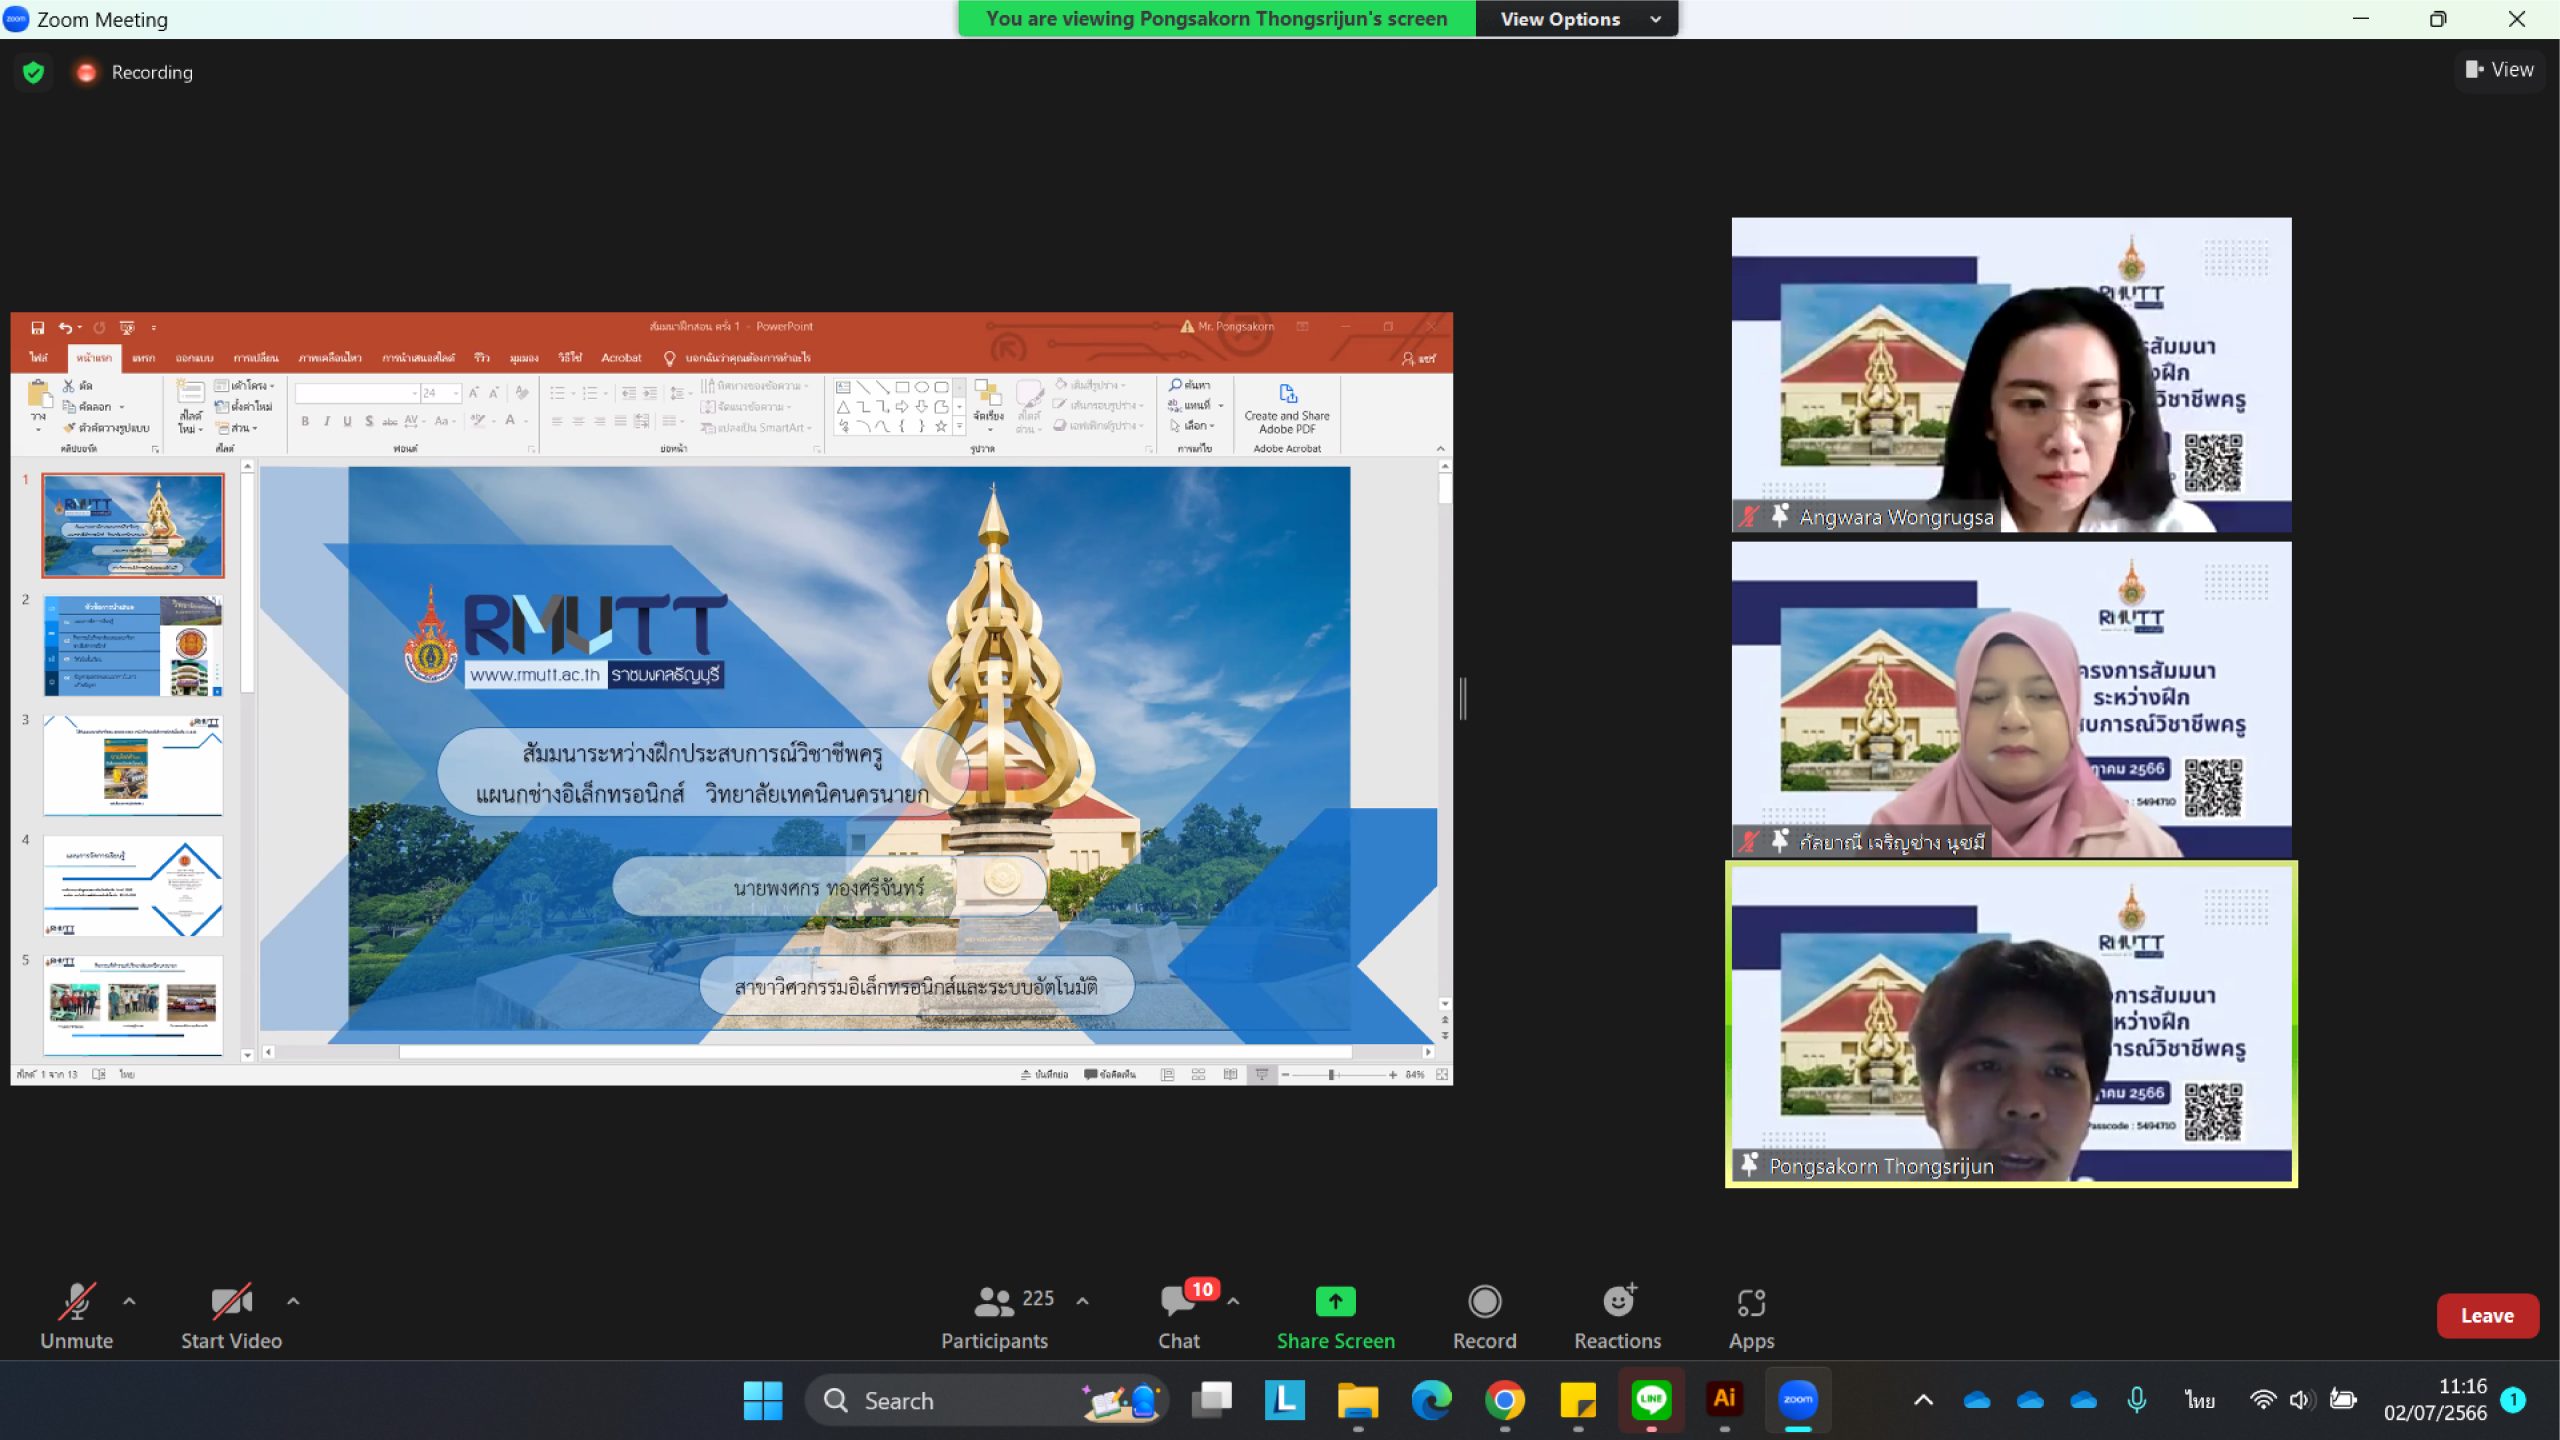2560x1440 pixels.
Task: Toggle Strikethrough (abc) formatting
Action: pos(390,421)
